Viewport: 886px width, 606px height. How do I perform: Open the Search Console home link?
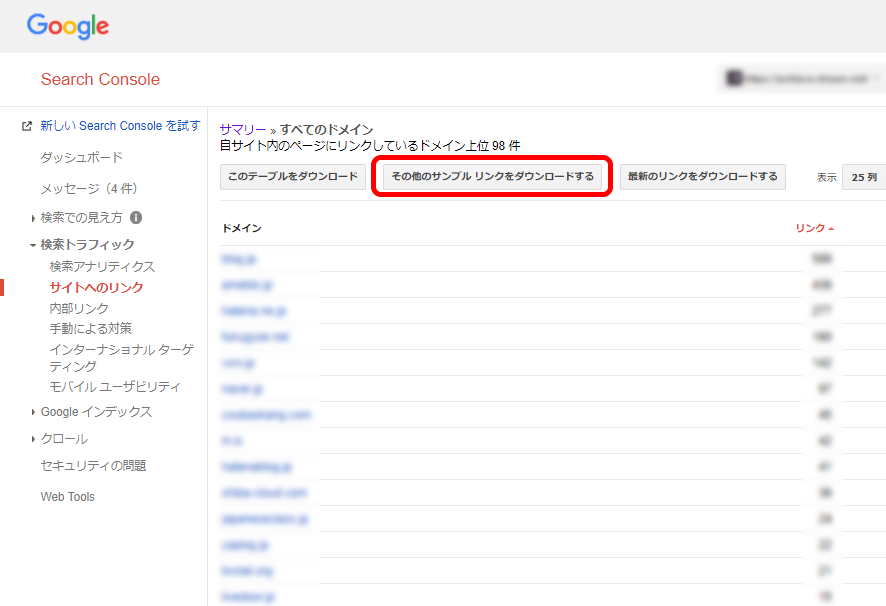click(100, 79)
